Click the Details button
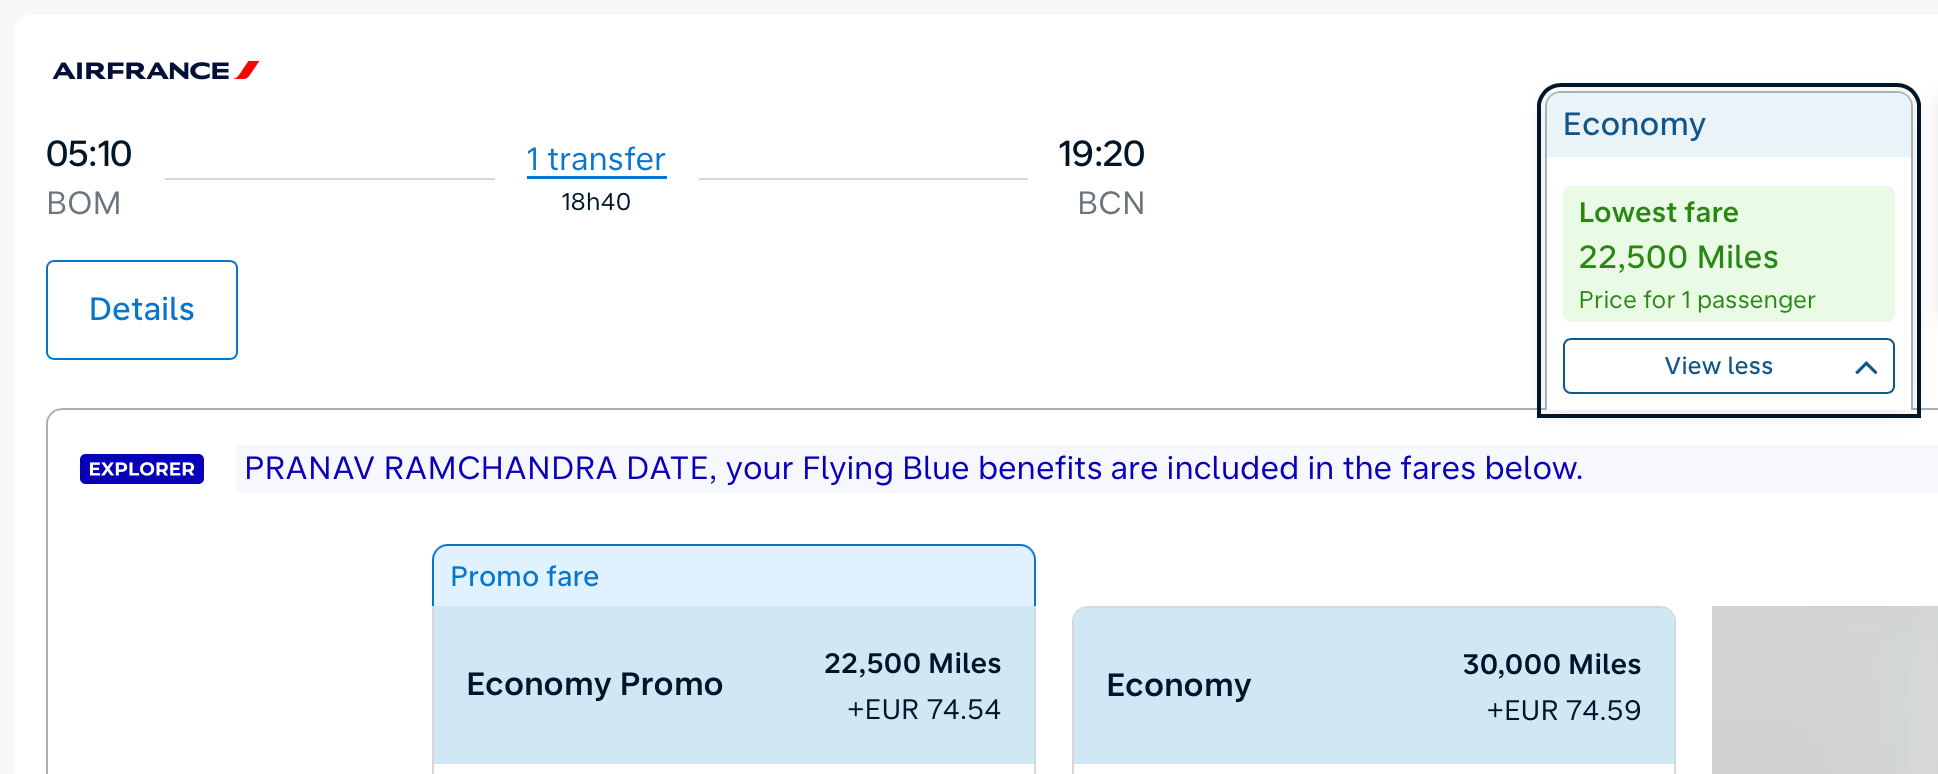The image size is (1938, 774). click(141, 309)
